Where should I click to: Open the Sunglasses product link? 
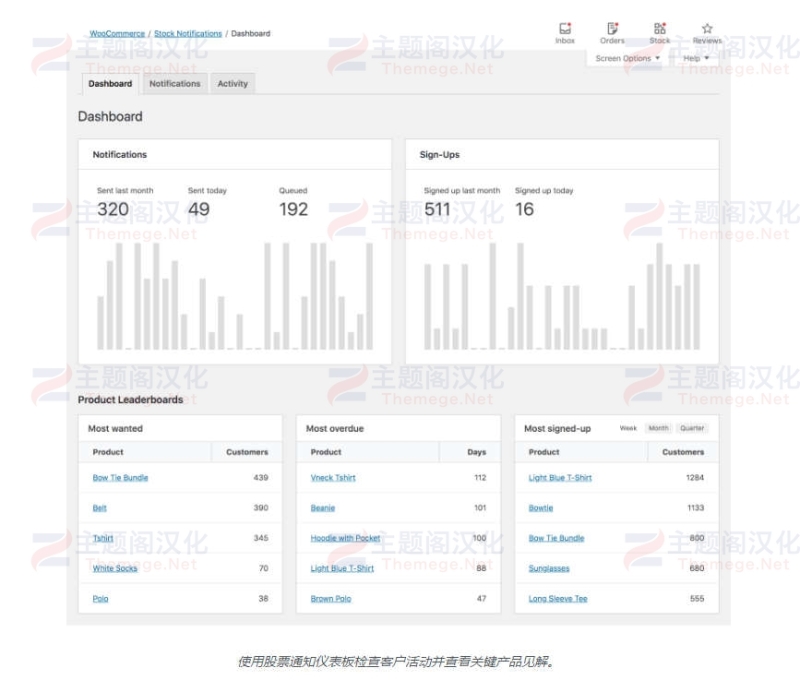click(549, 568)
